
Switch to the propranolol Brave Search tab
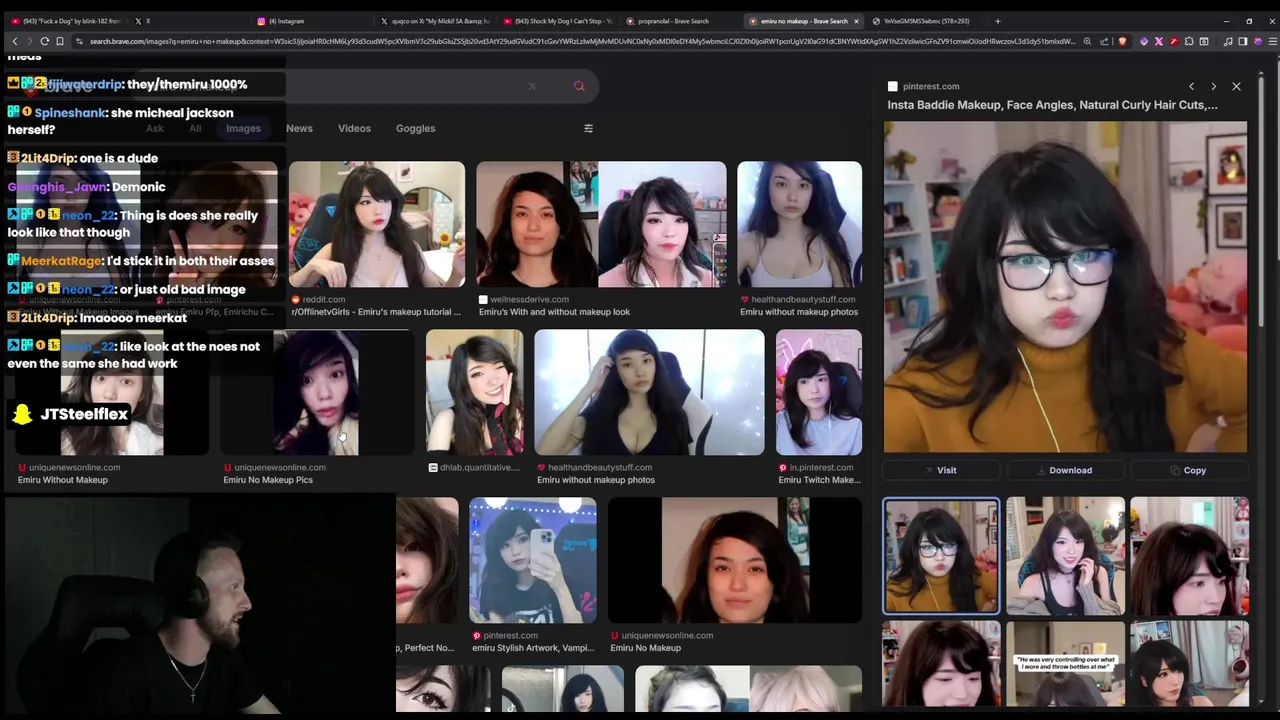click(x=681, y=21)
